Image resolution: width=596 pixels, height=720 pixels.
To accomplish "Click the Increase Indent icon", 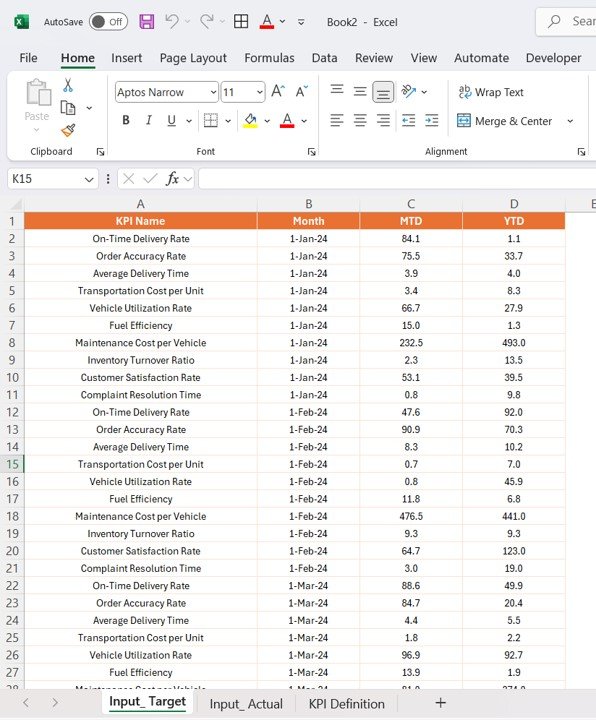I will [x=432, y=120].
